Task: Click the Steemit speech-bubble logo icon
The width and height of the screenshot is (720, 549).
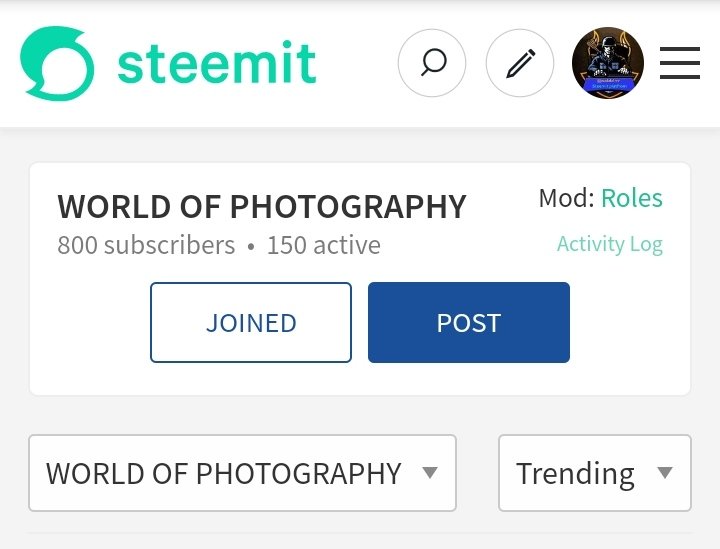Action: (57, 63)
